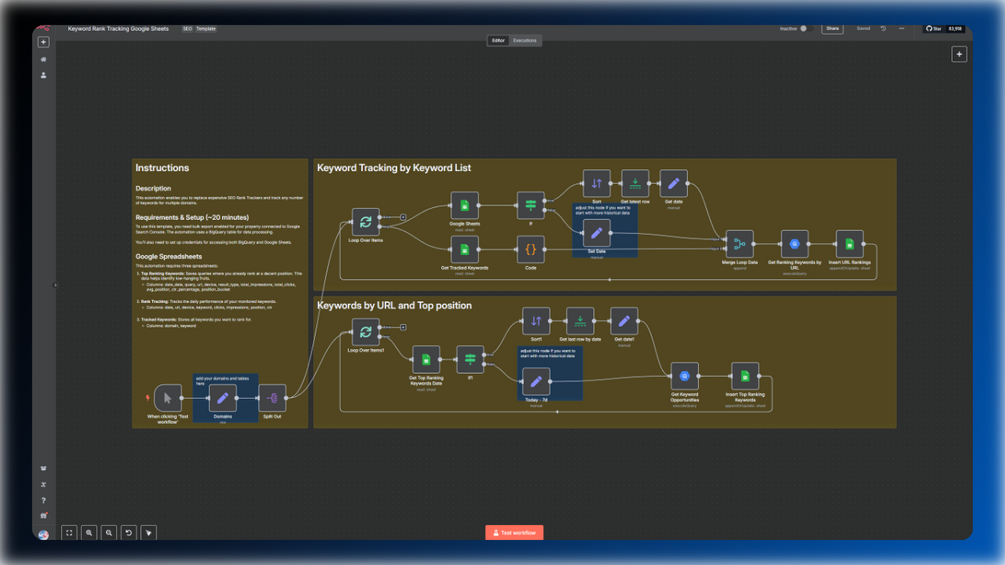Edit the workflow name Keyword Rank Tracking

pos(119,29)
